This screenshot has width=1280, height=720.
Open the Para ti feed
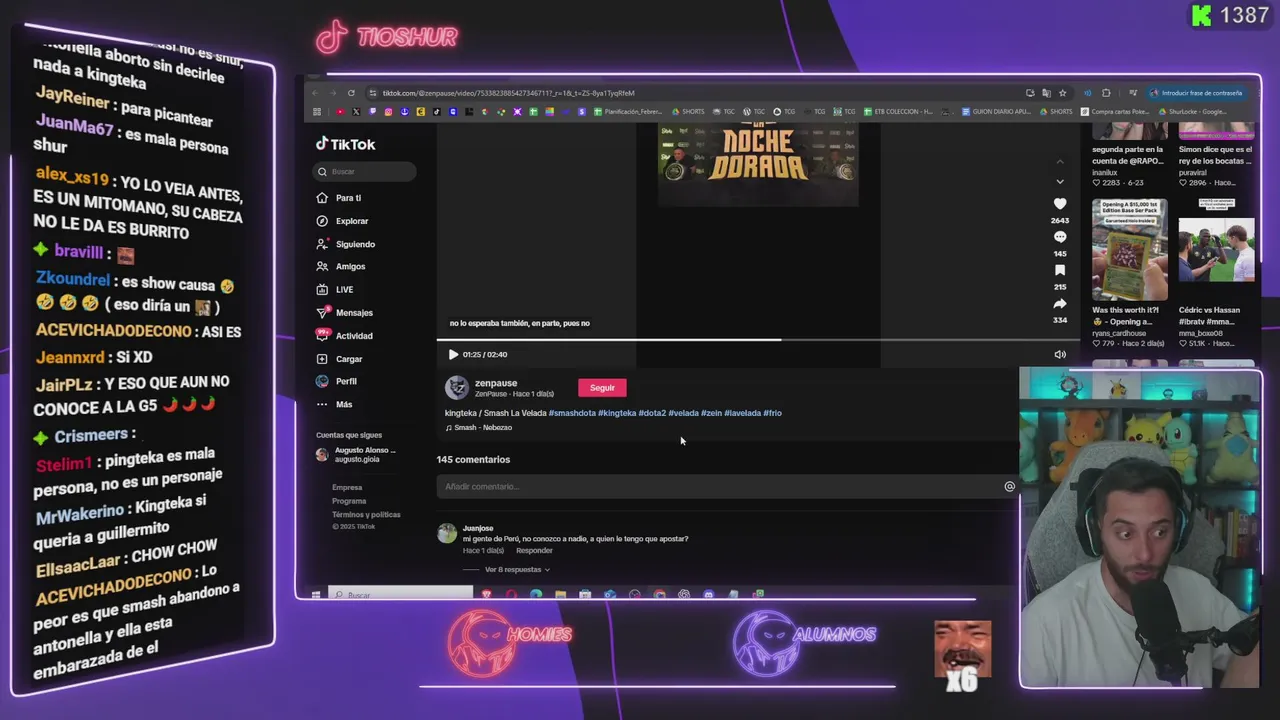348,198
